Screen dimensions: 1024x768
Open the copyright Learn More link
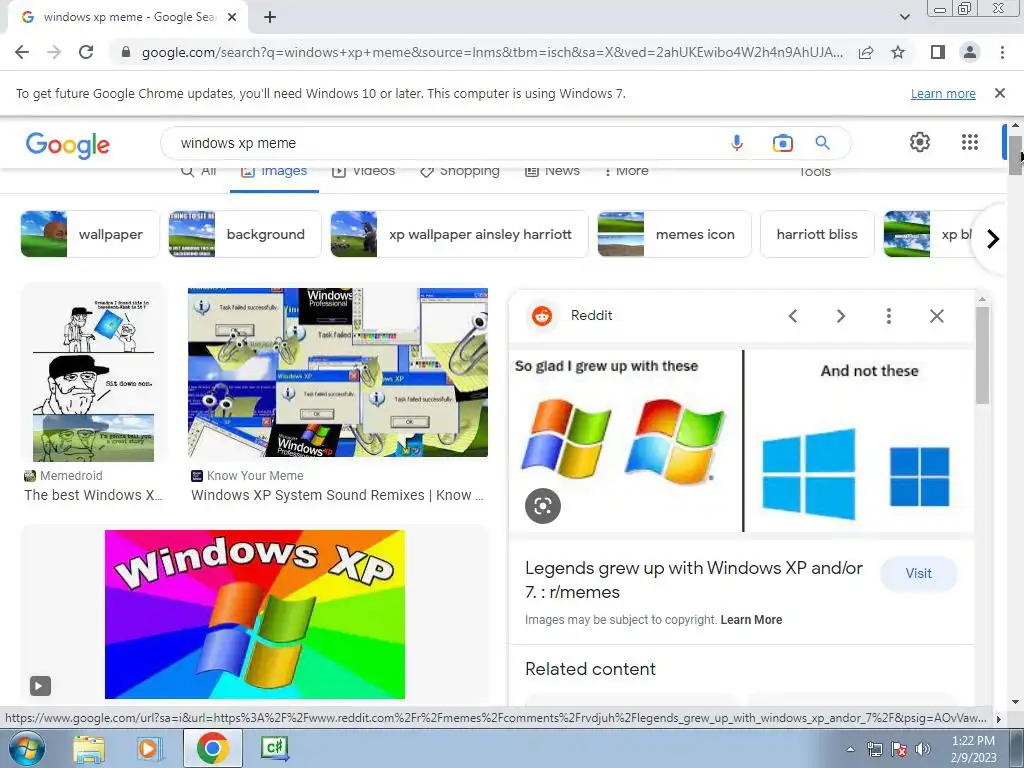(751, 620)
